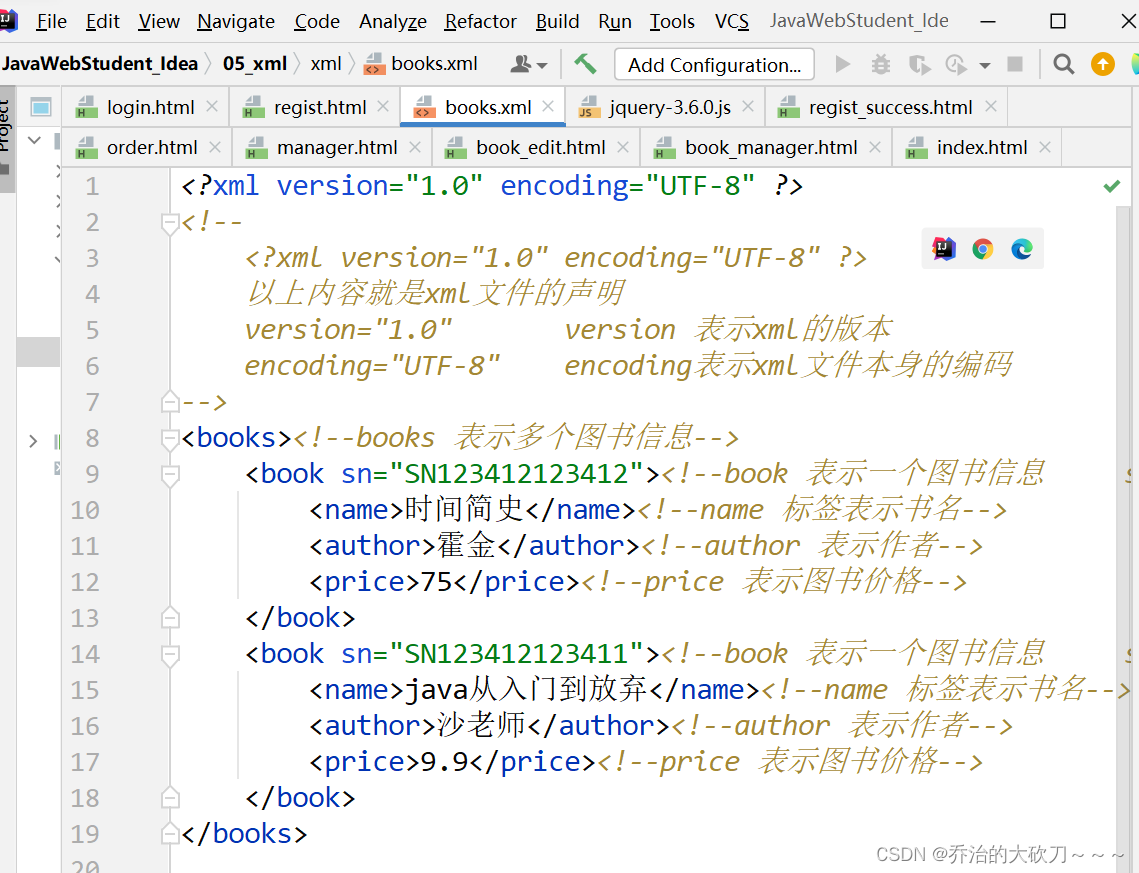The width and height of the screenshot is (1139, 873).
Task: Click the orange update arrow icon
Action: tap(1103, 65)
